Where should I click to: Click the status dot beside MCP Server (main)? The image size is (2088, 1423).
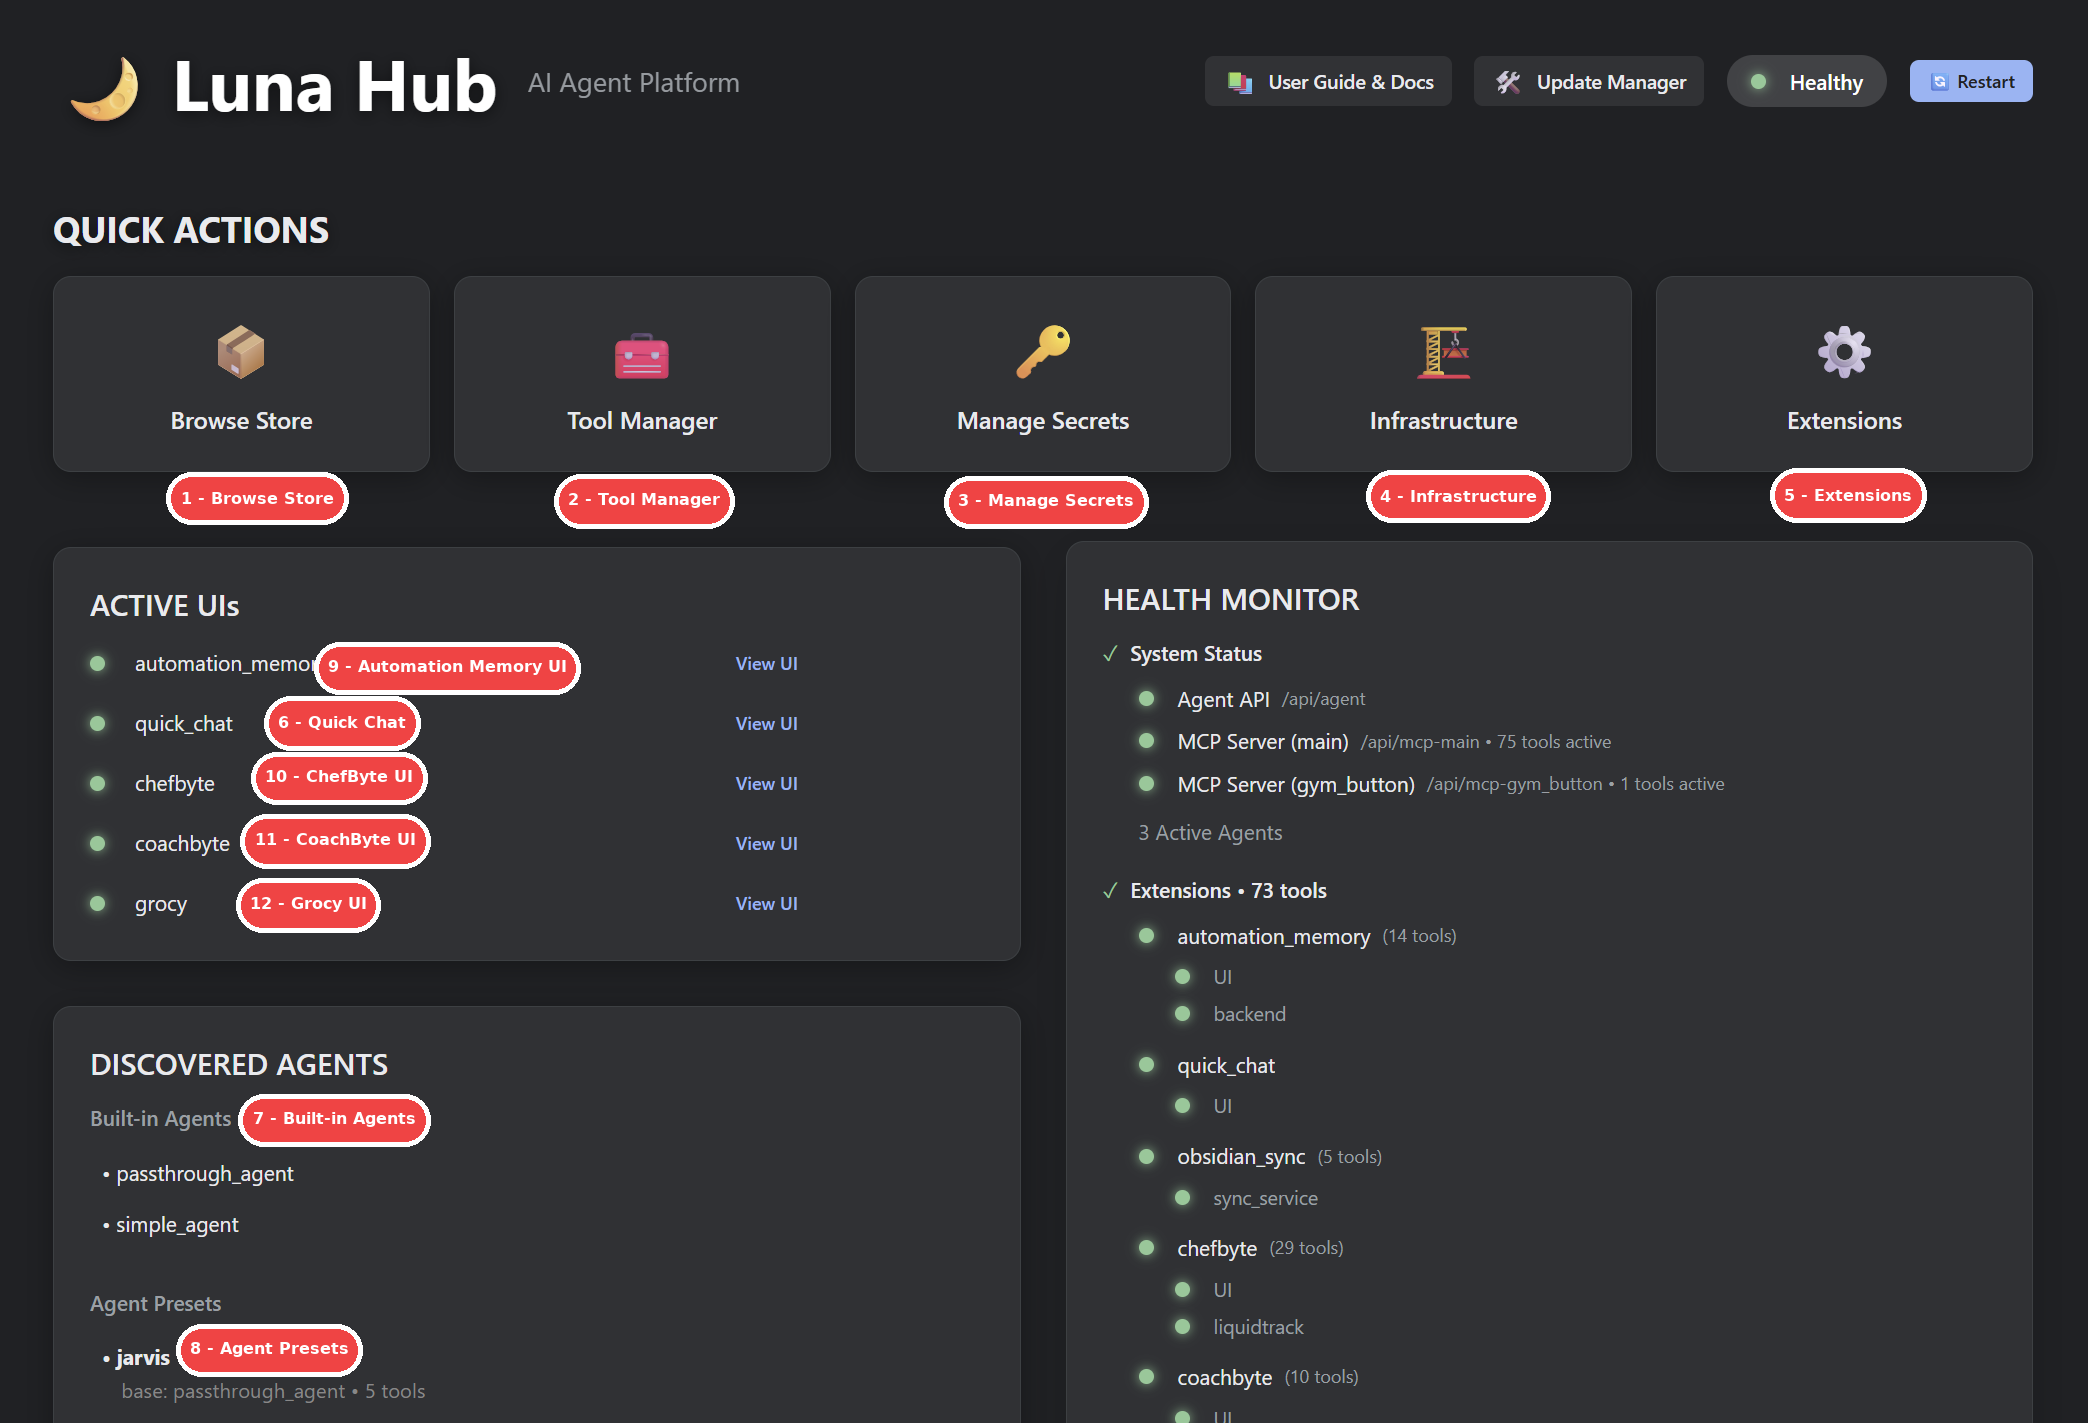click(x=1147, y=741)
